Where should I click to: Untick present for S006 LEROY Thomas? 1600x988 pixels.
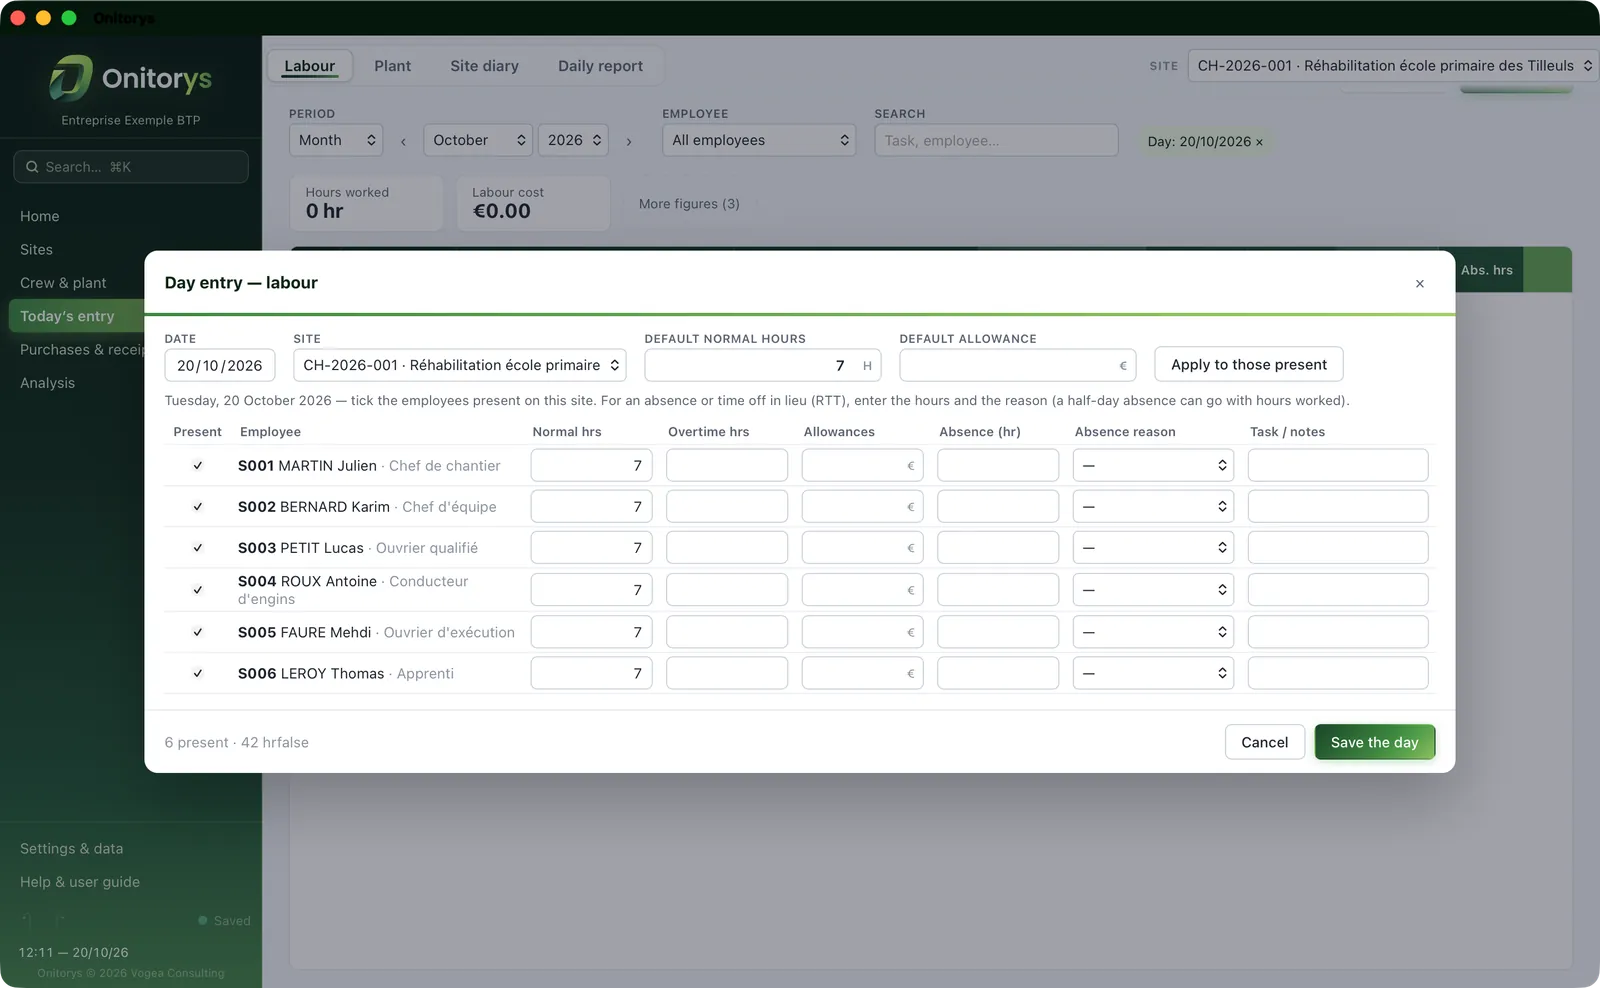click(x=198, y=674)
